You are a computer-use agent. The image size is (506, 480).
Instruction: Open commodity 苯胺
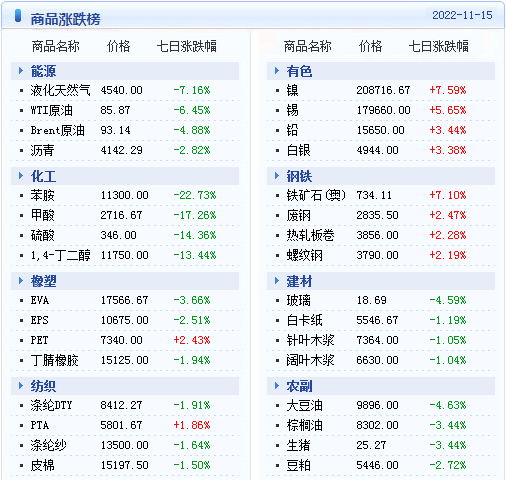tap(42, 195)
